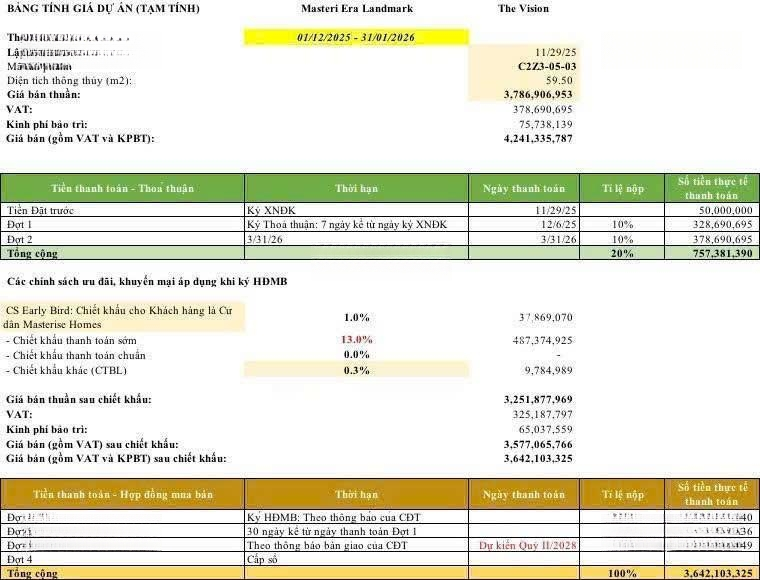
Task: Click the Tiền thanh toán - Thoả thuận header
Action: tap(123, 188)
